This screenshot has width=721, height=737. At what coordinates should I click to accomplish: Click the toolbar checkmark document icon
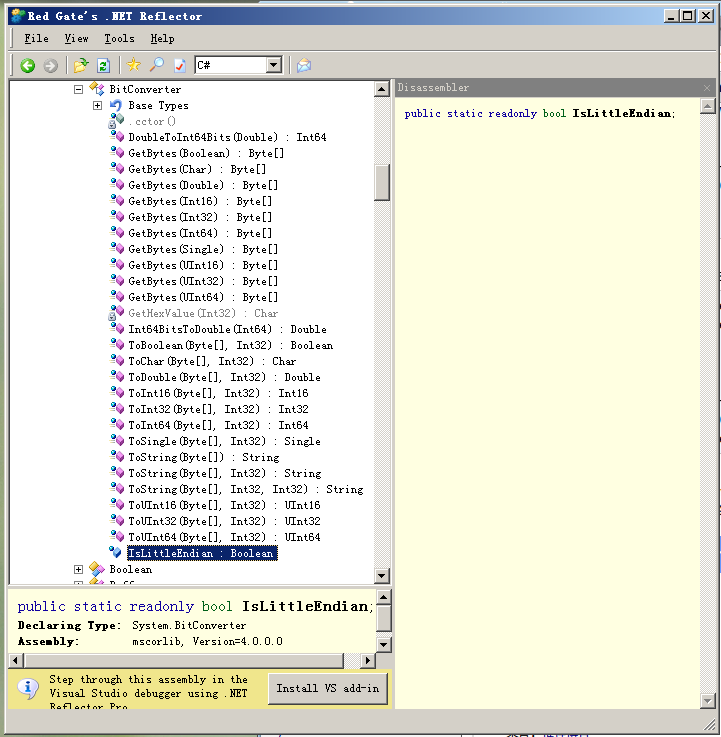tap(180, 65)
